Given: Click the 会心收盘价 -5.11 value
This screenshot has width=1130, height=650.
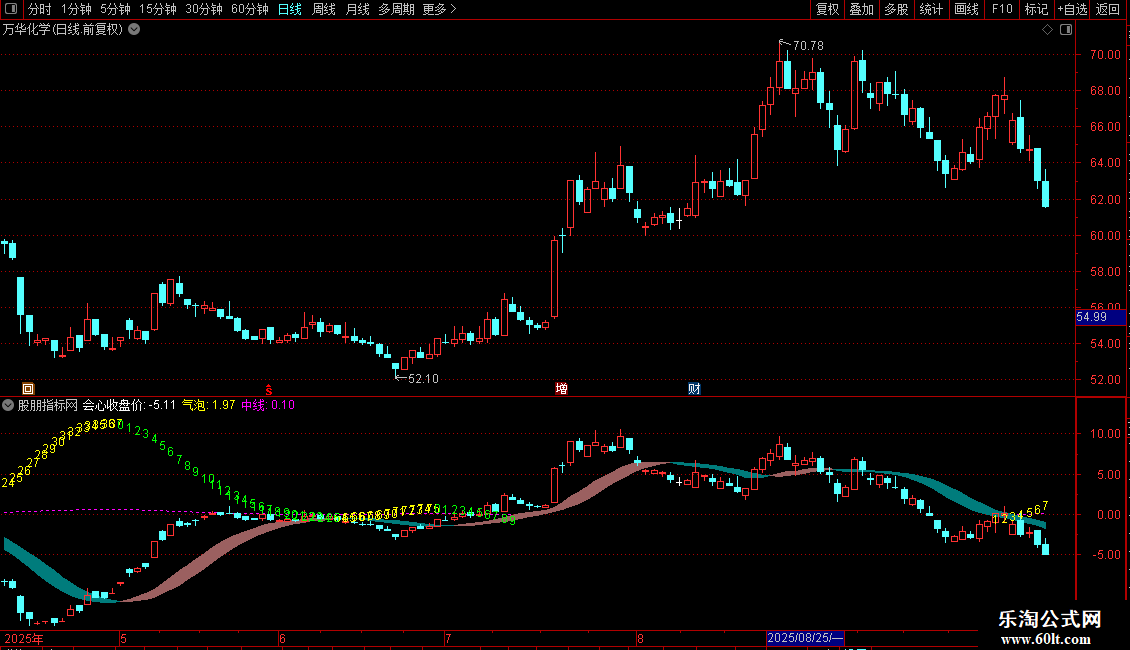Looking at the screenshot, I should coord(130,405).
